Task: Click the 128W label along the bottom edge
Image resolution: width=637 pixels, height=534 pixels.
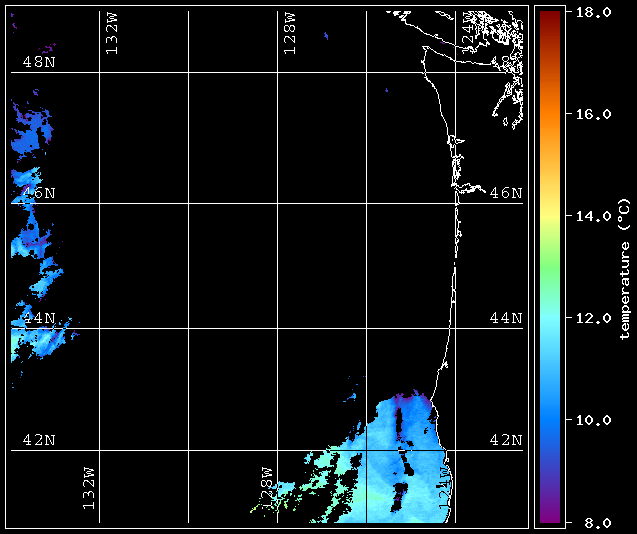Action: [266, 488]
